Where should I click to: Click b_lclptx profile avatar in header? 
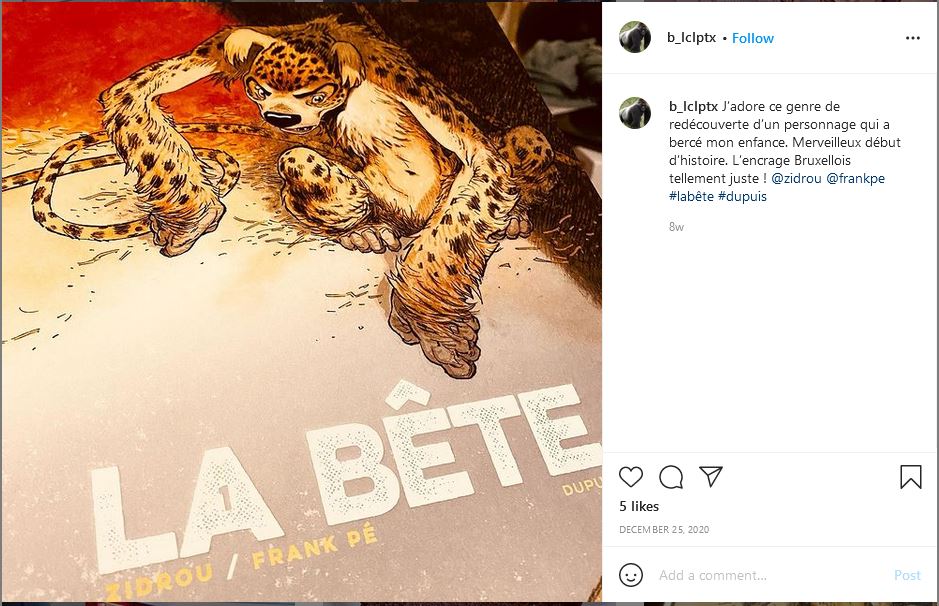point(635,38)
